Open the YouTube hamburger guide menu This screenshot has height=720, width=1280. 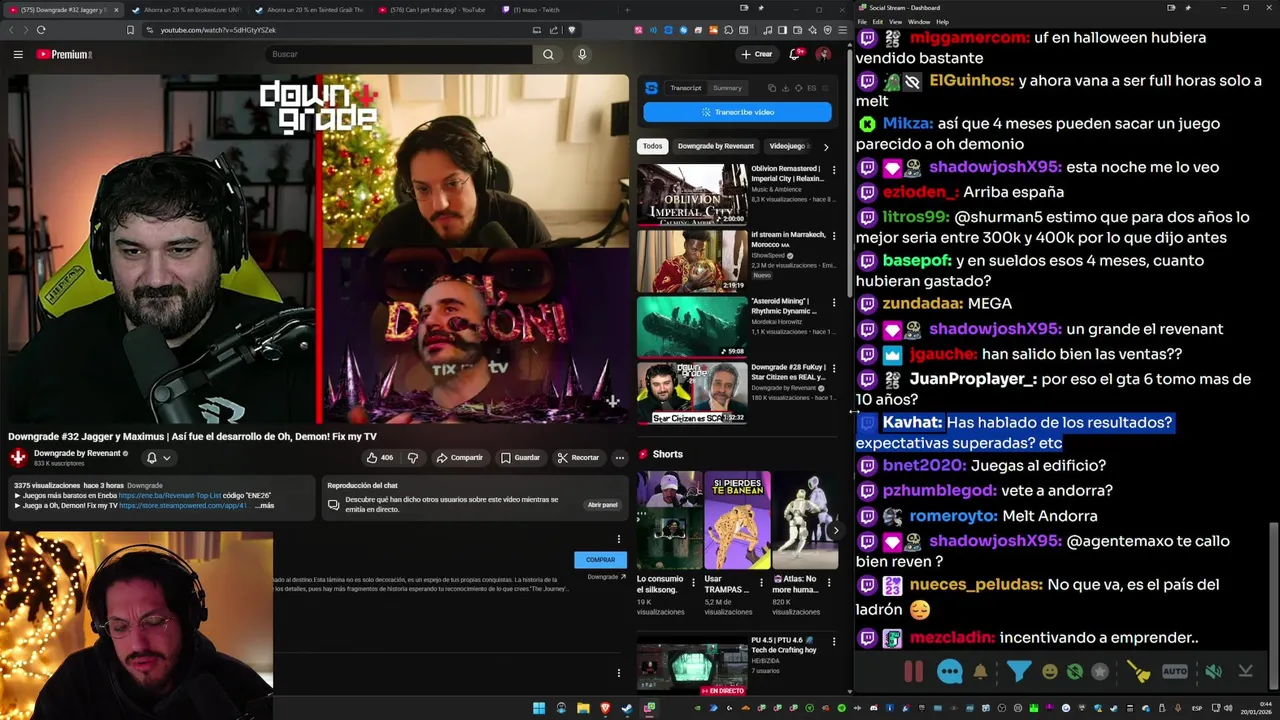pos(18,54)
